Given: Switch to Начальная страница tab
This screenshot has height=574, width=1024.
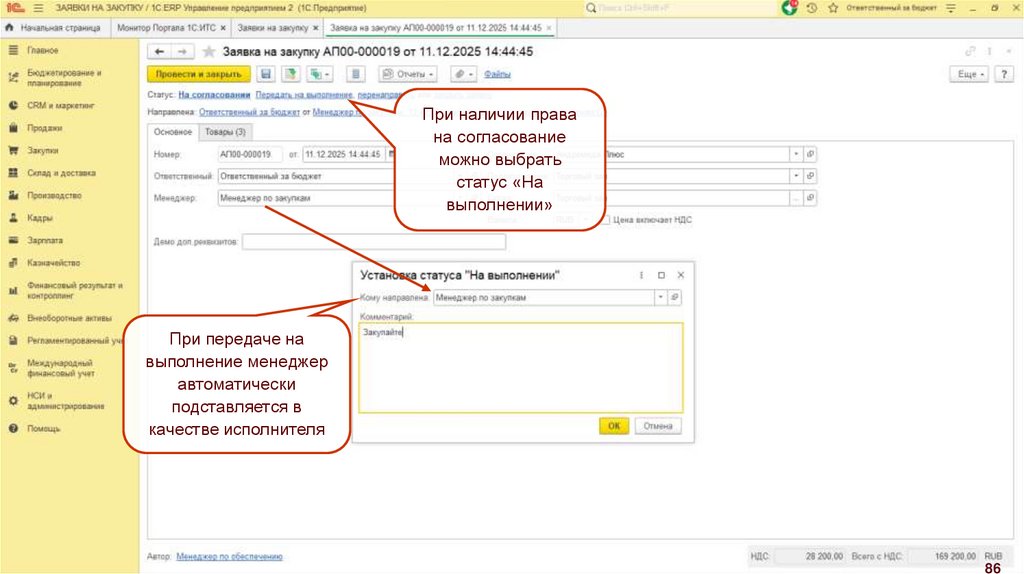Looking at the screenshot, I should click(54, 28).
